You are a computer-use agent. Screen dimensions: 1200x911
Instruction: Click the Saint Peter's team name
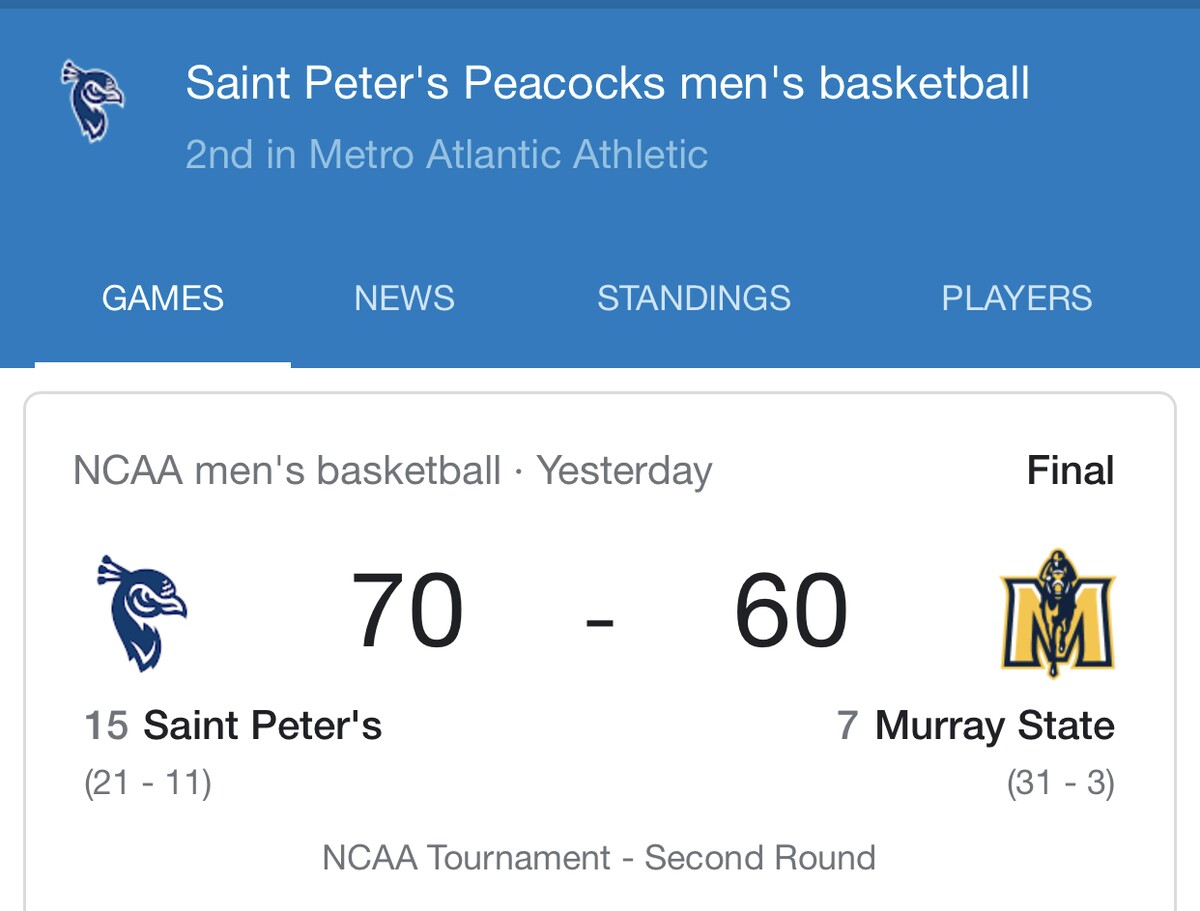262,726
